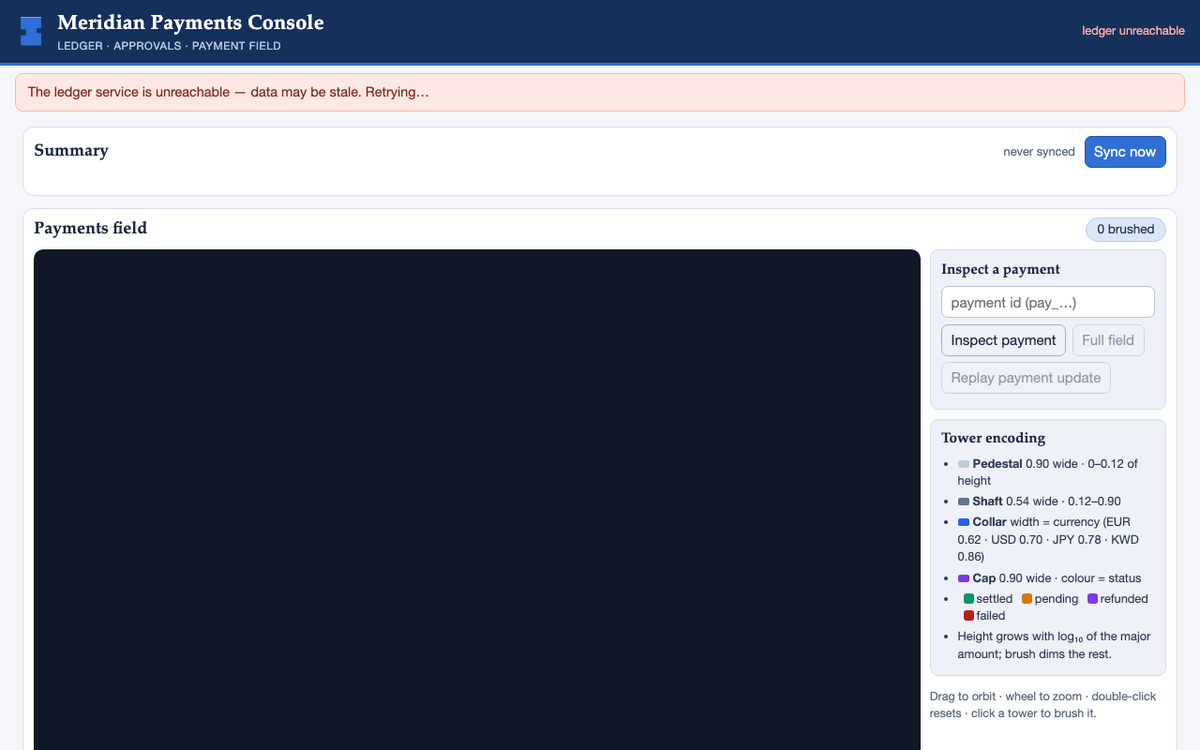Click the 'never synced' label
This screenshot has width=1200, height=750.
coord(1039,152)
